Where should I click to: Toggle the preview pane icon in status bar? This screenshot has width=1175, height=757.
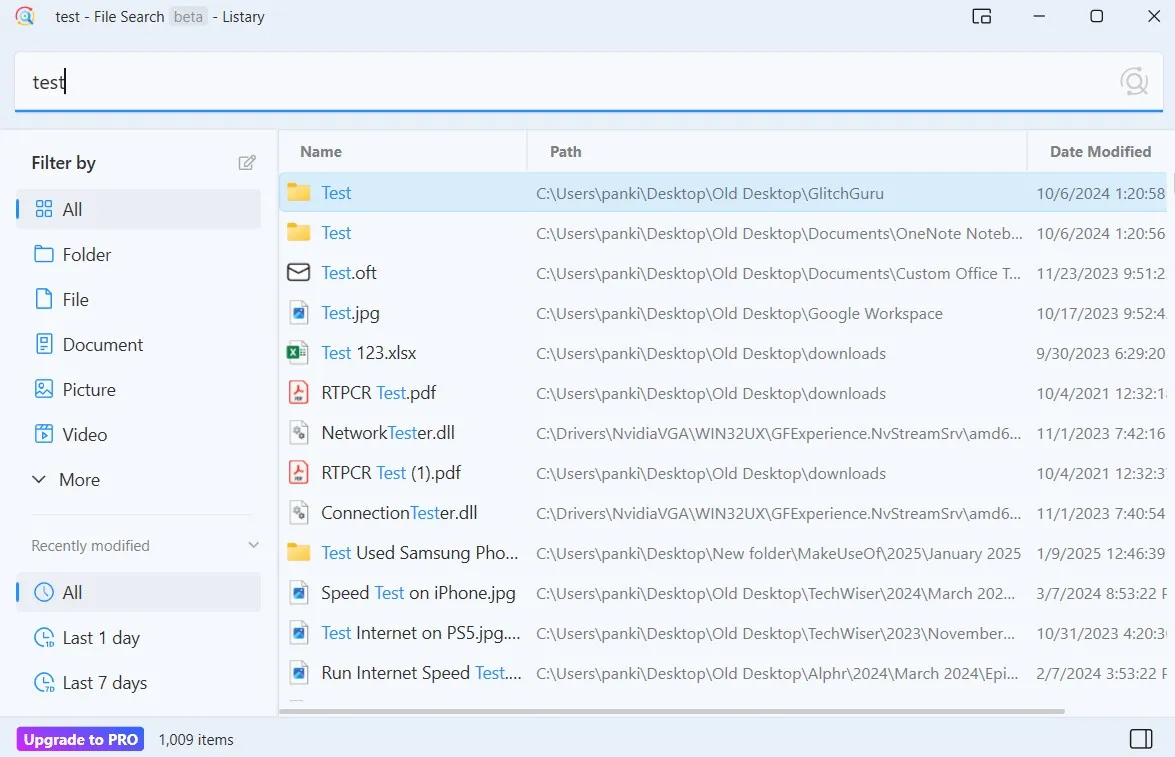(1140, 739)
